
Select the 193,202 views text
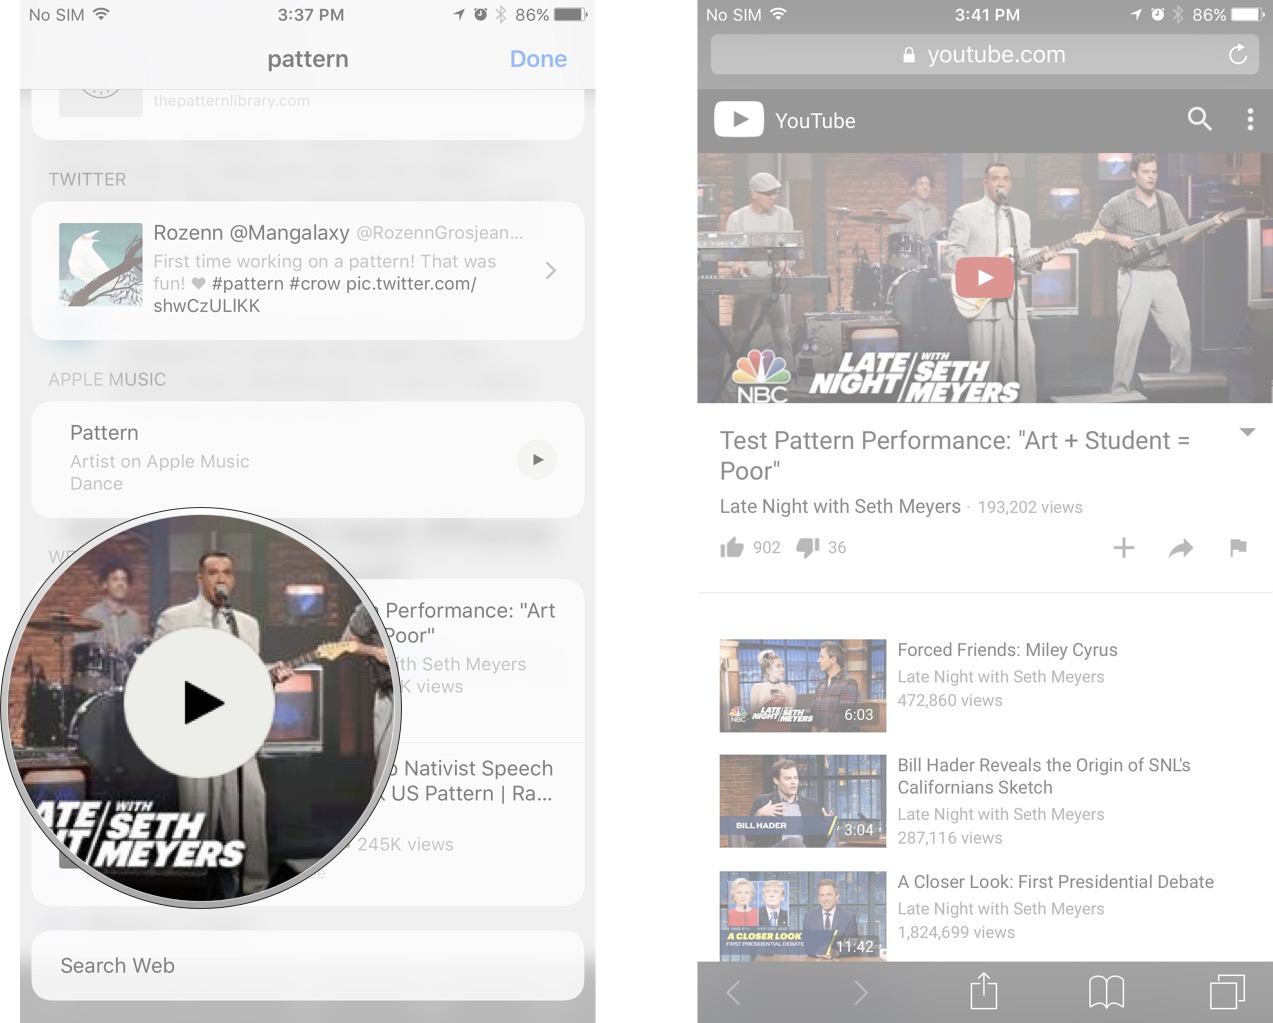coord(1030,507)
